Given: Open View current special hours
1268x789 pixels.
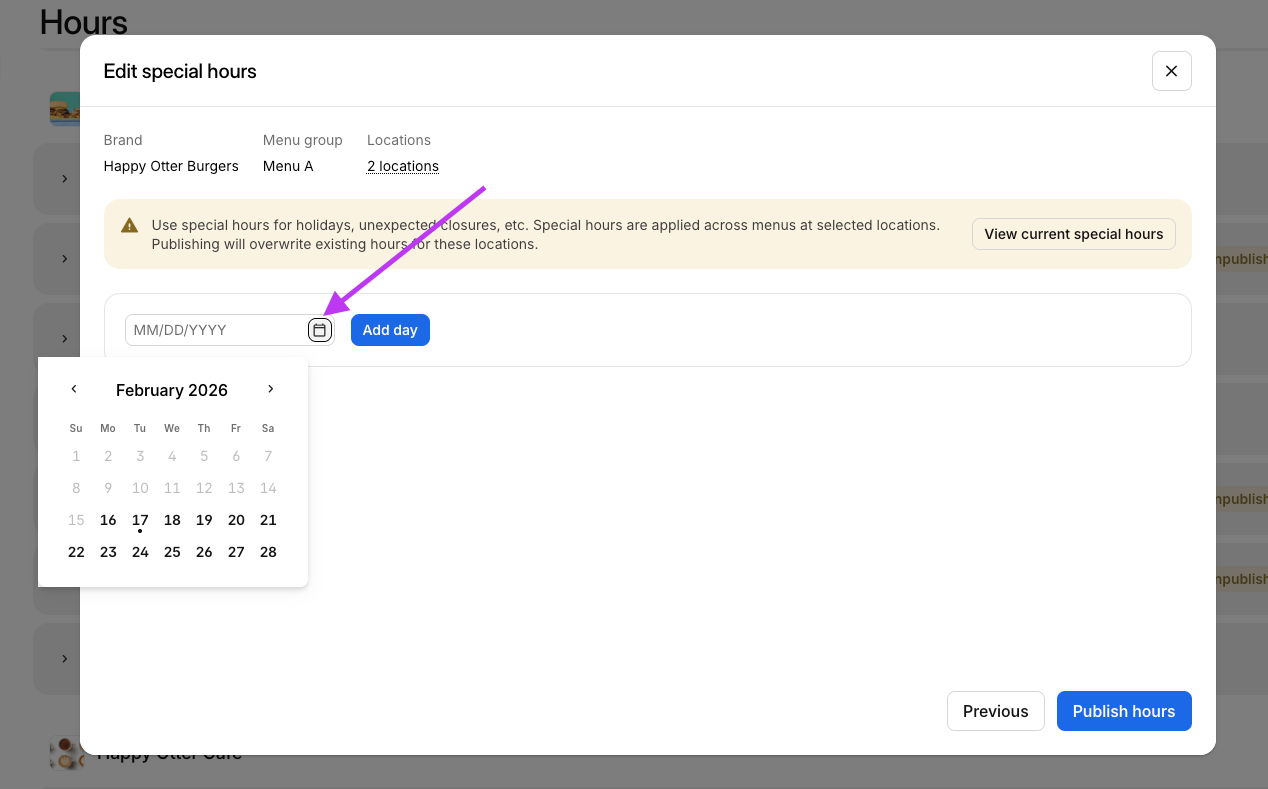Looking at the screenshot, I should pos(1073,234).
